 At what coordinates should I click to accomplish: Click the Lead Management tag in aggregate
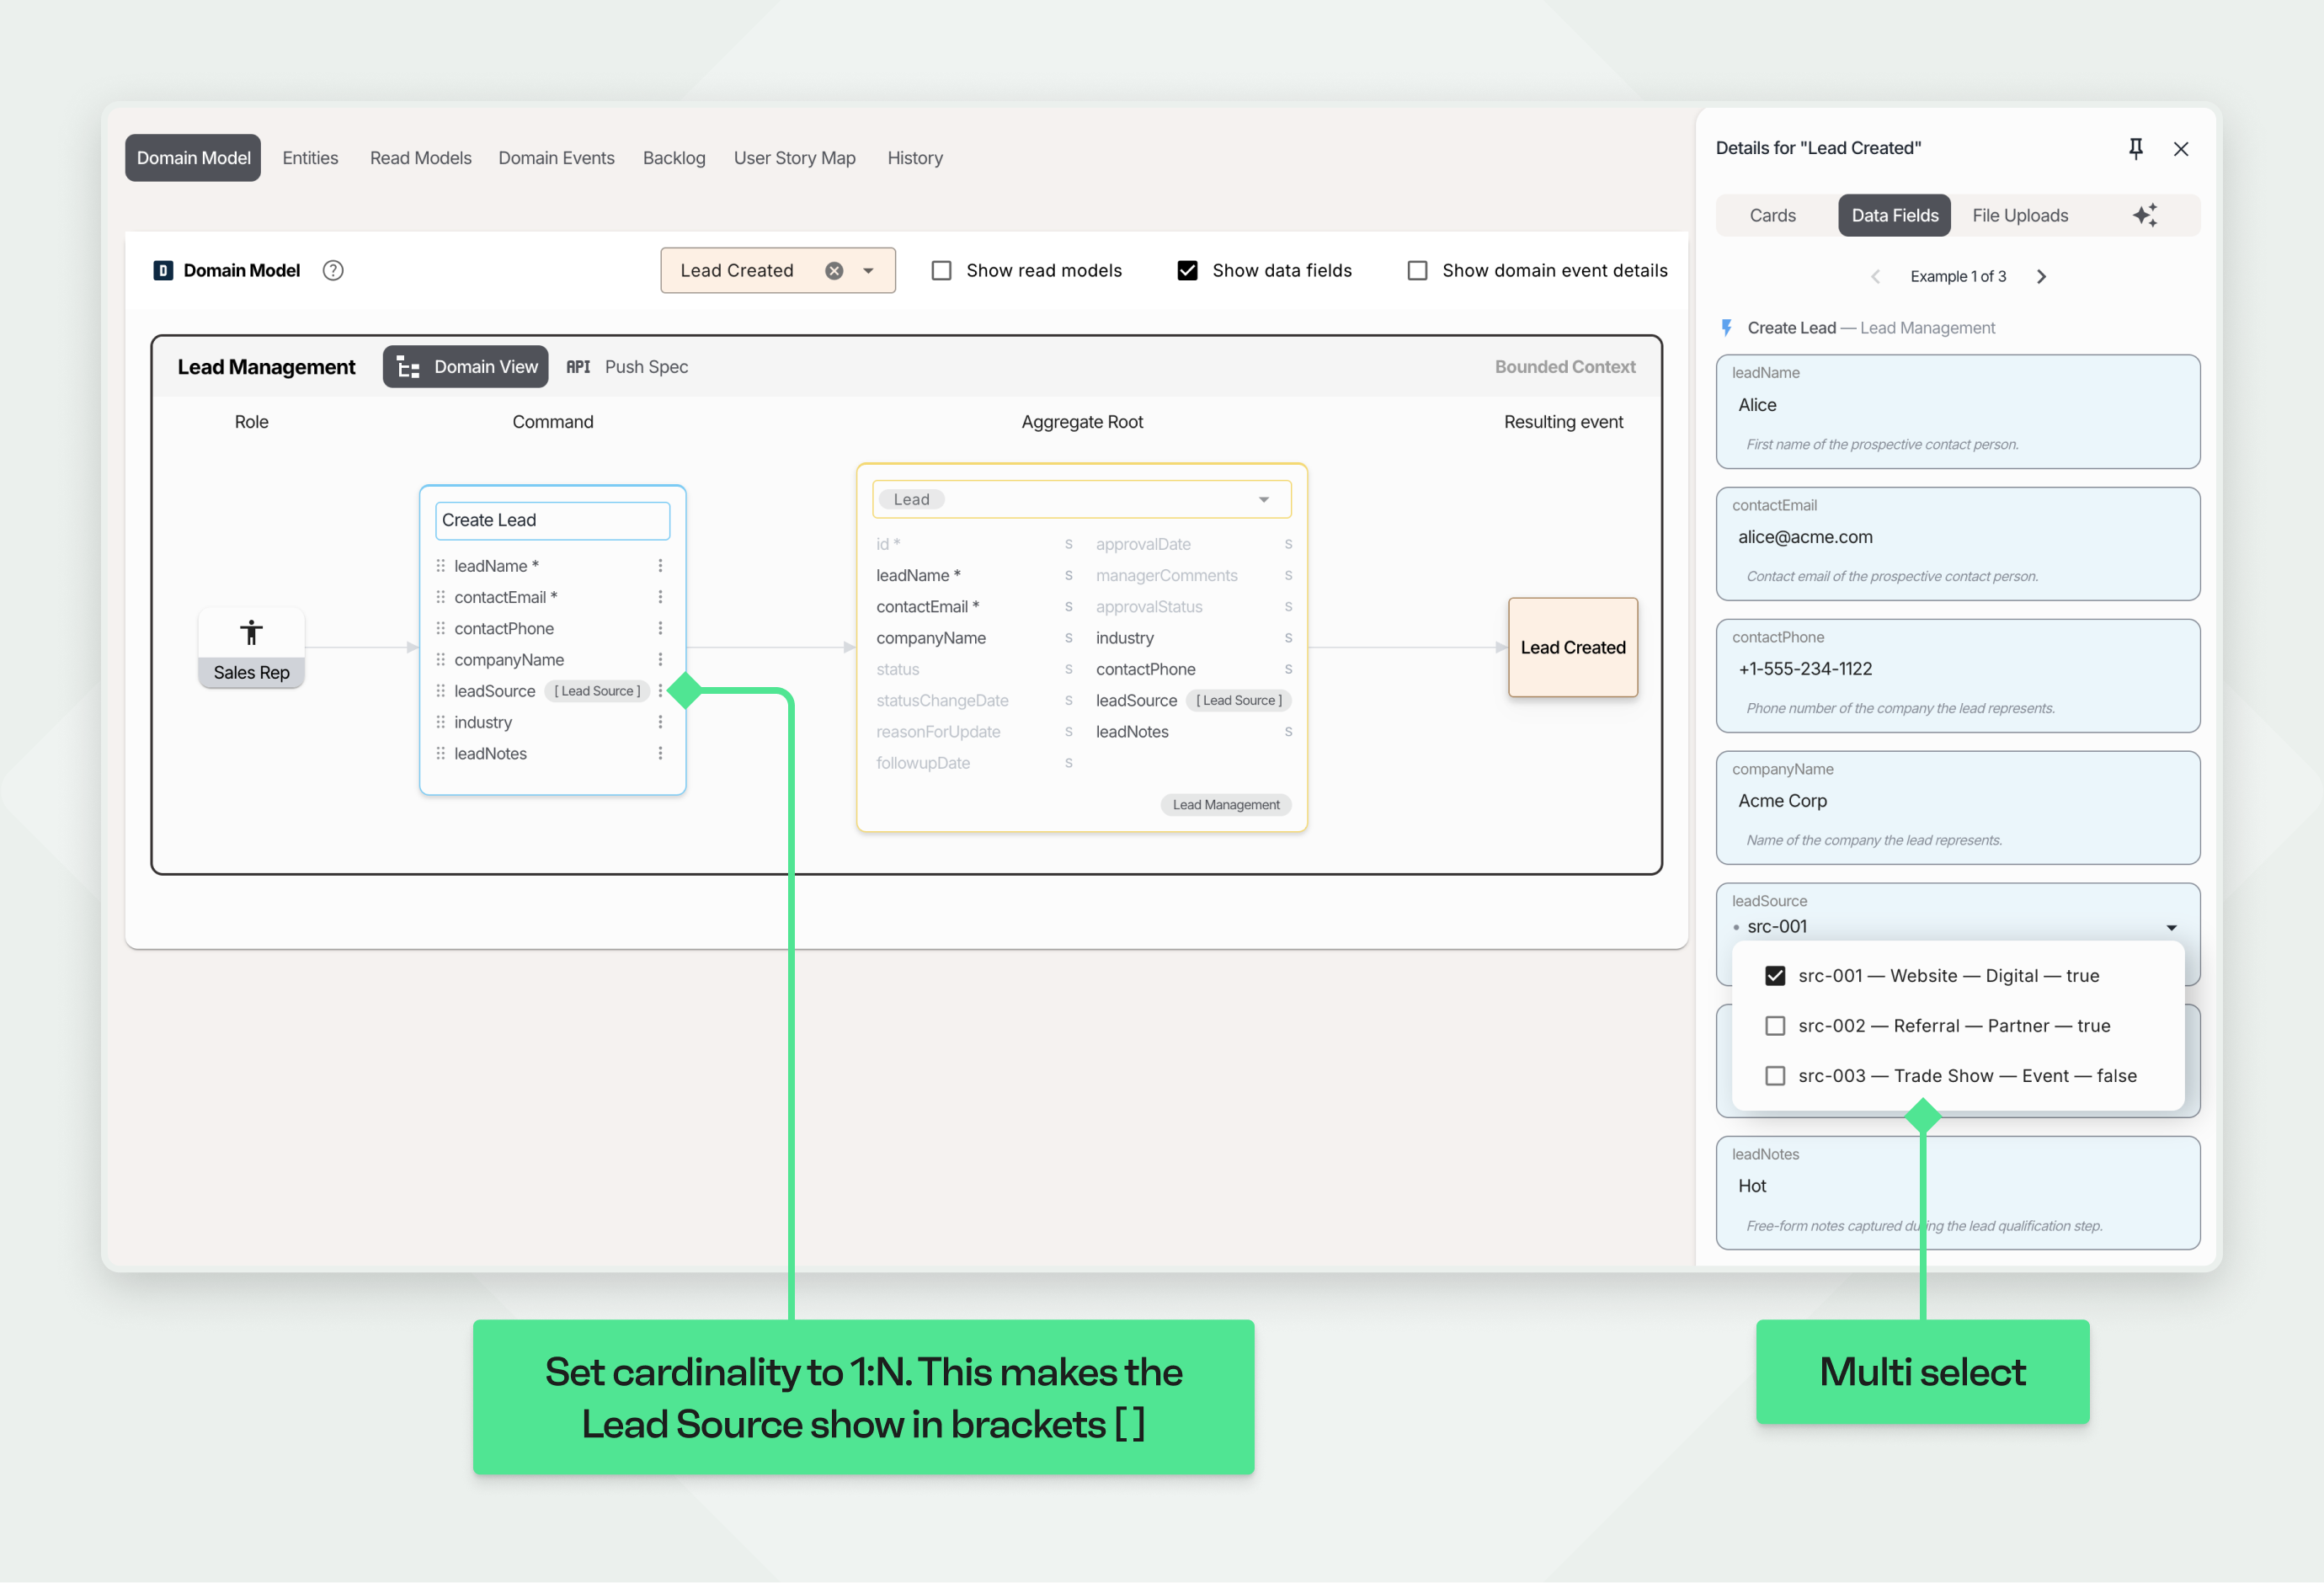(1225, 805)
